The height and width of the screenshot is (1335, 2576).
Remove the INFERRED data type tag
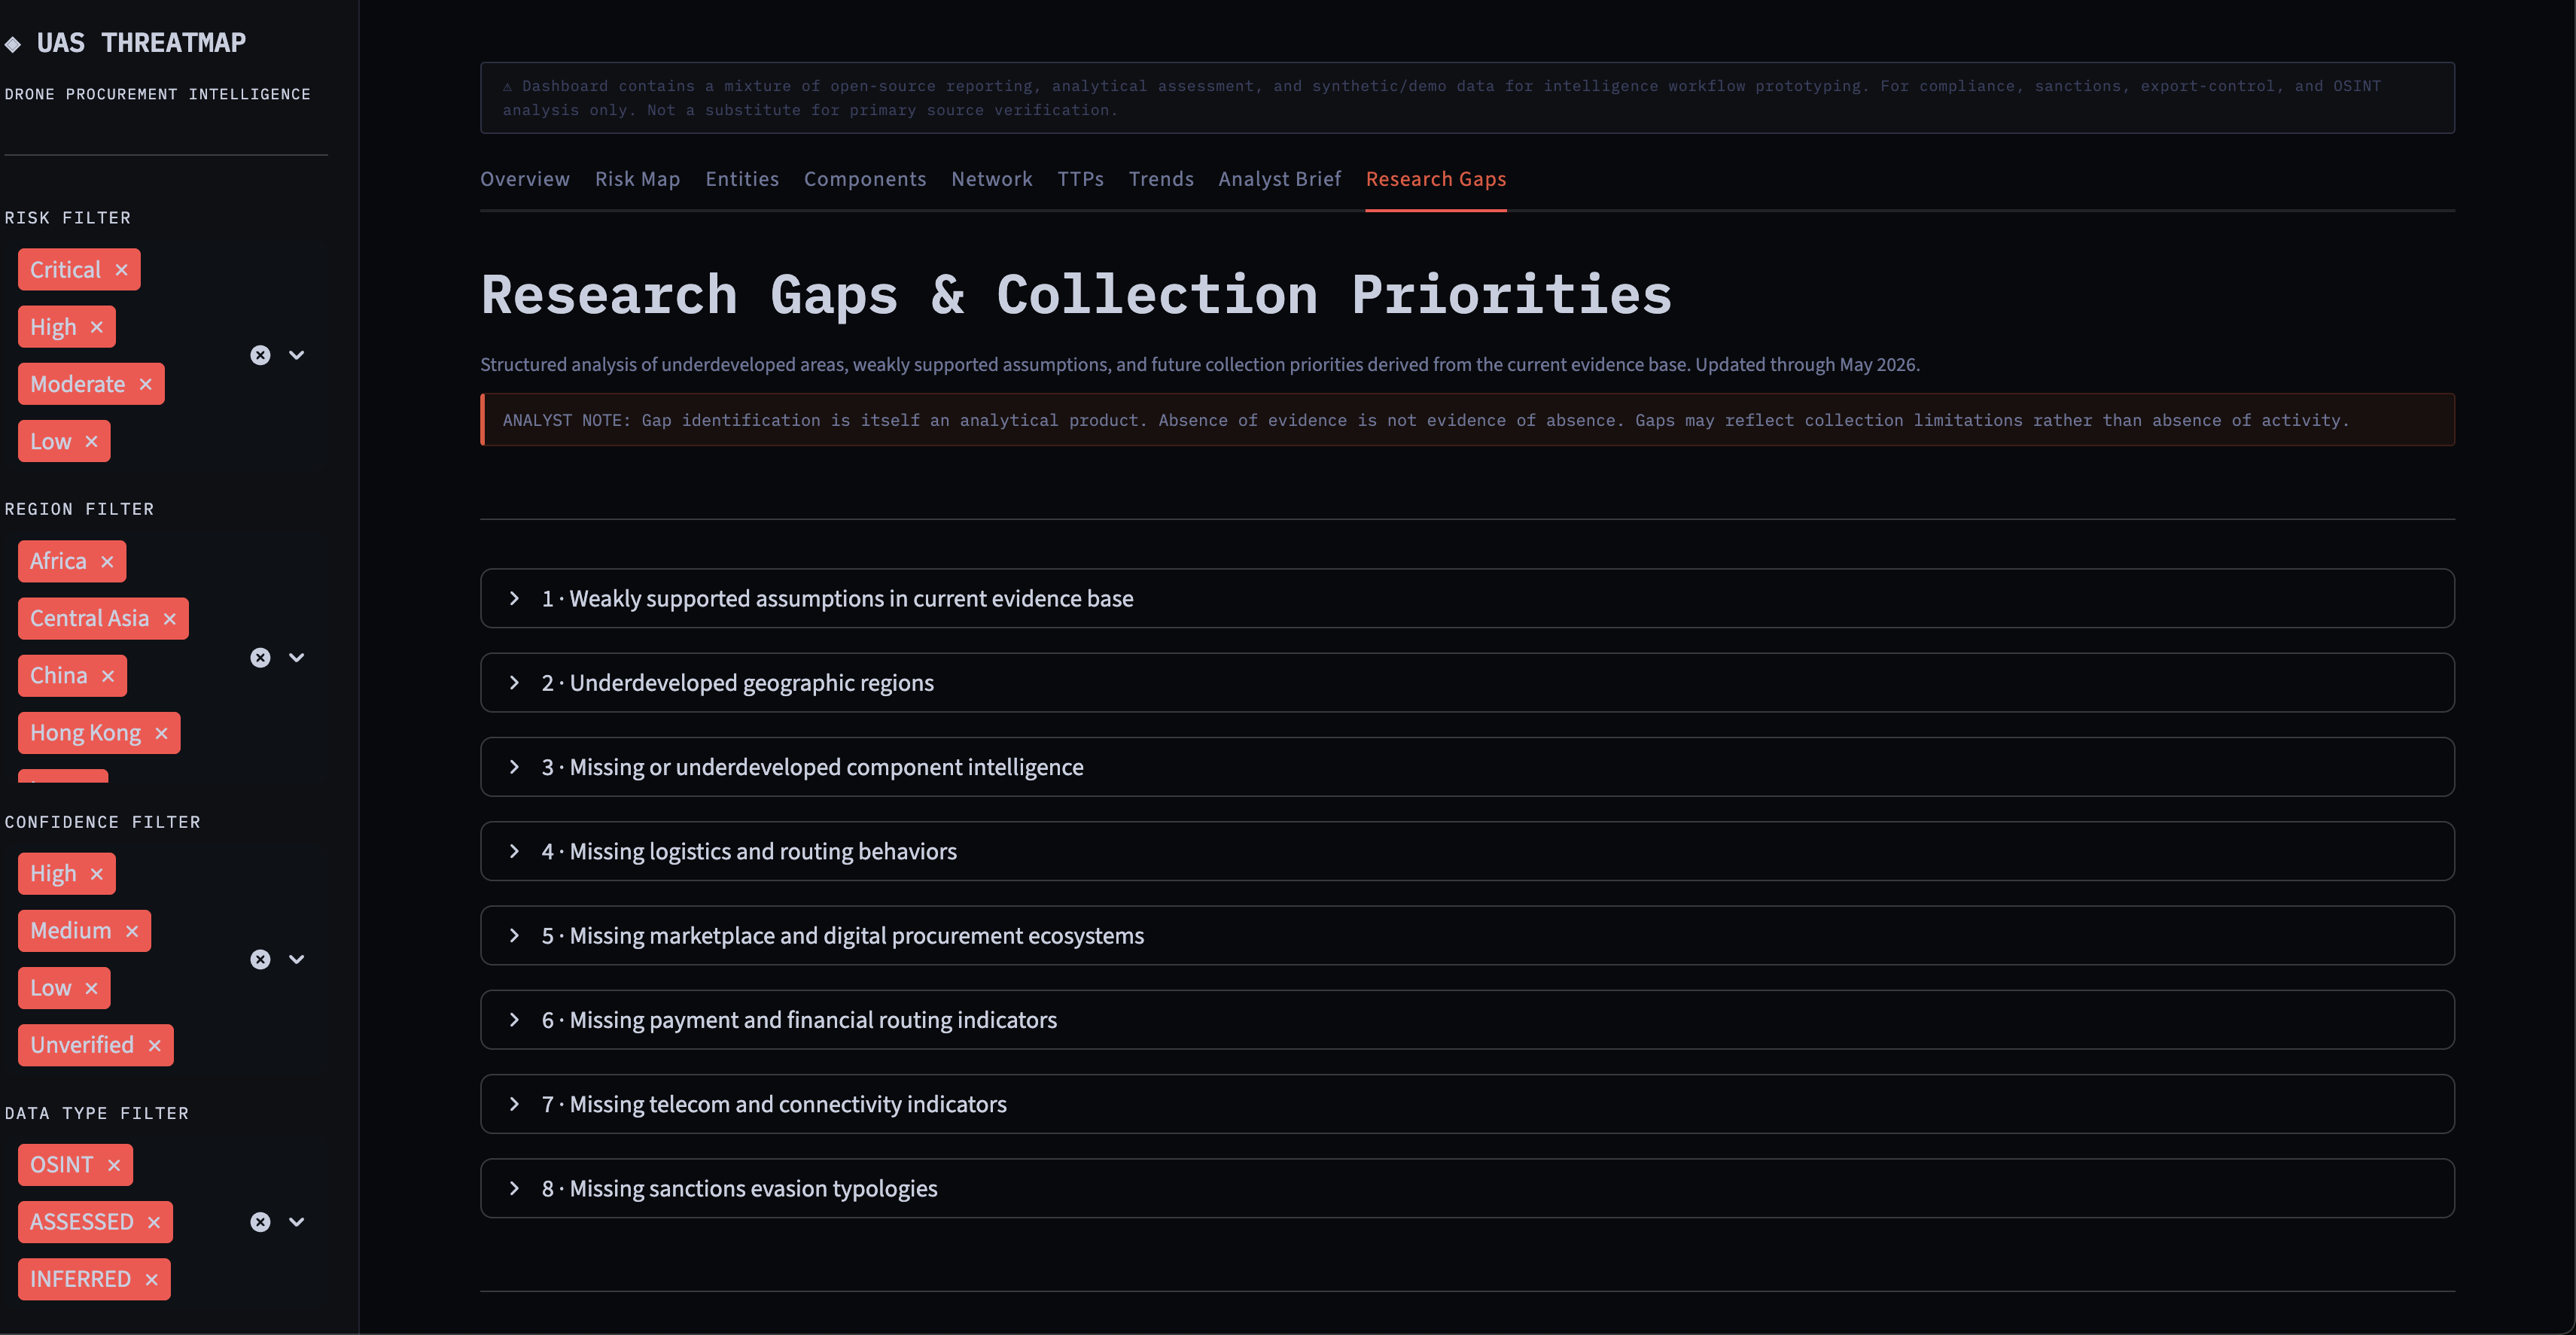click(151, 1279)
